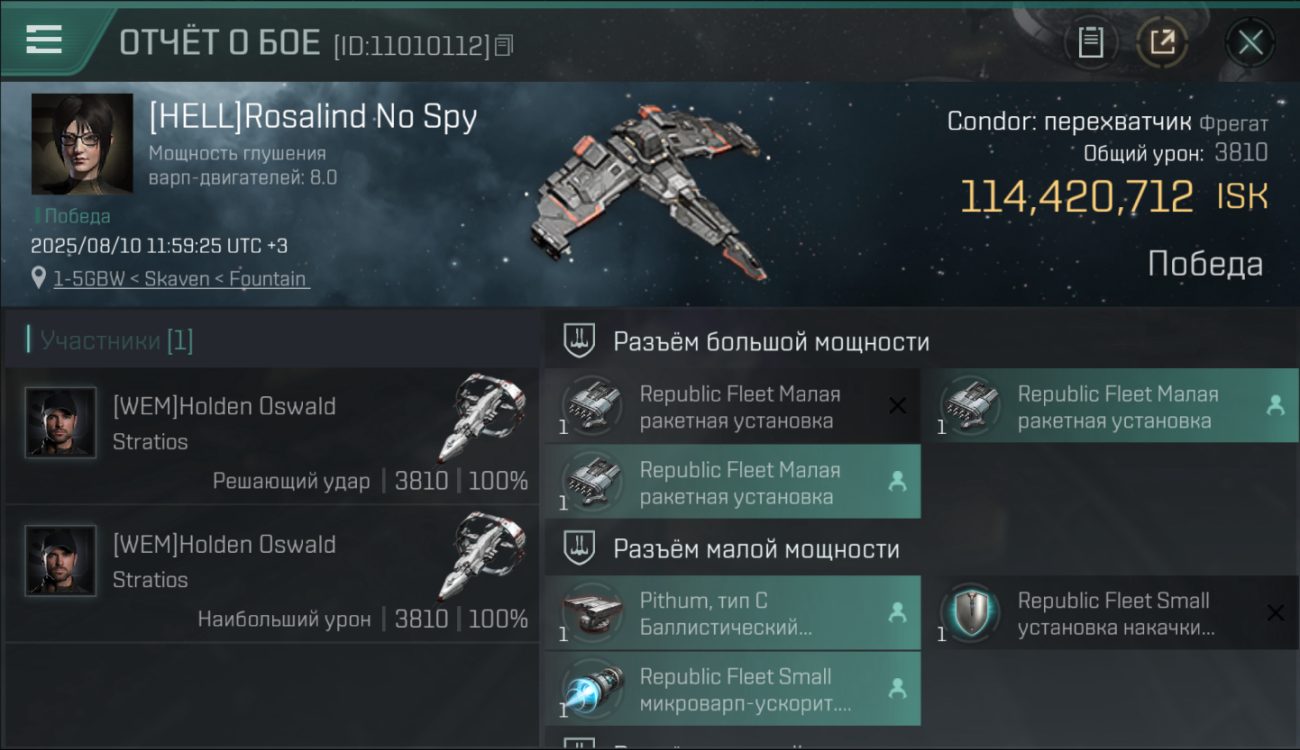Click person icon on second-row rocket launcher
Screen dimensions: 1300x750
[897, 482]
